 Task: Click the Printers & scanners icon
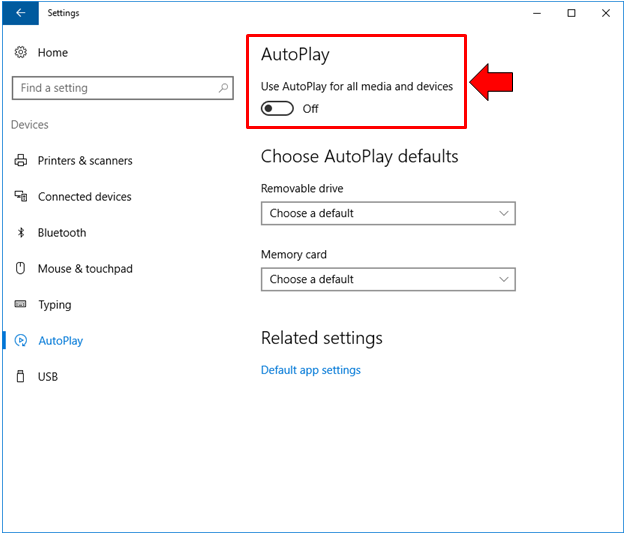pos(21,161)
